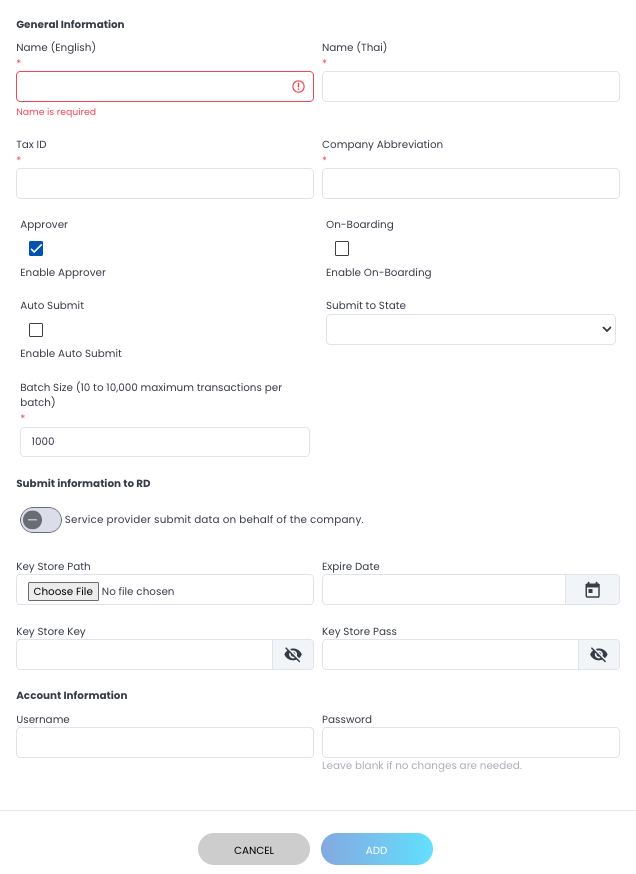This screenshot has height=874, width=636.
Task: Reveal the Key Store Pass value
Action: coord(598,655)
